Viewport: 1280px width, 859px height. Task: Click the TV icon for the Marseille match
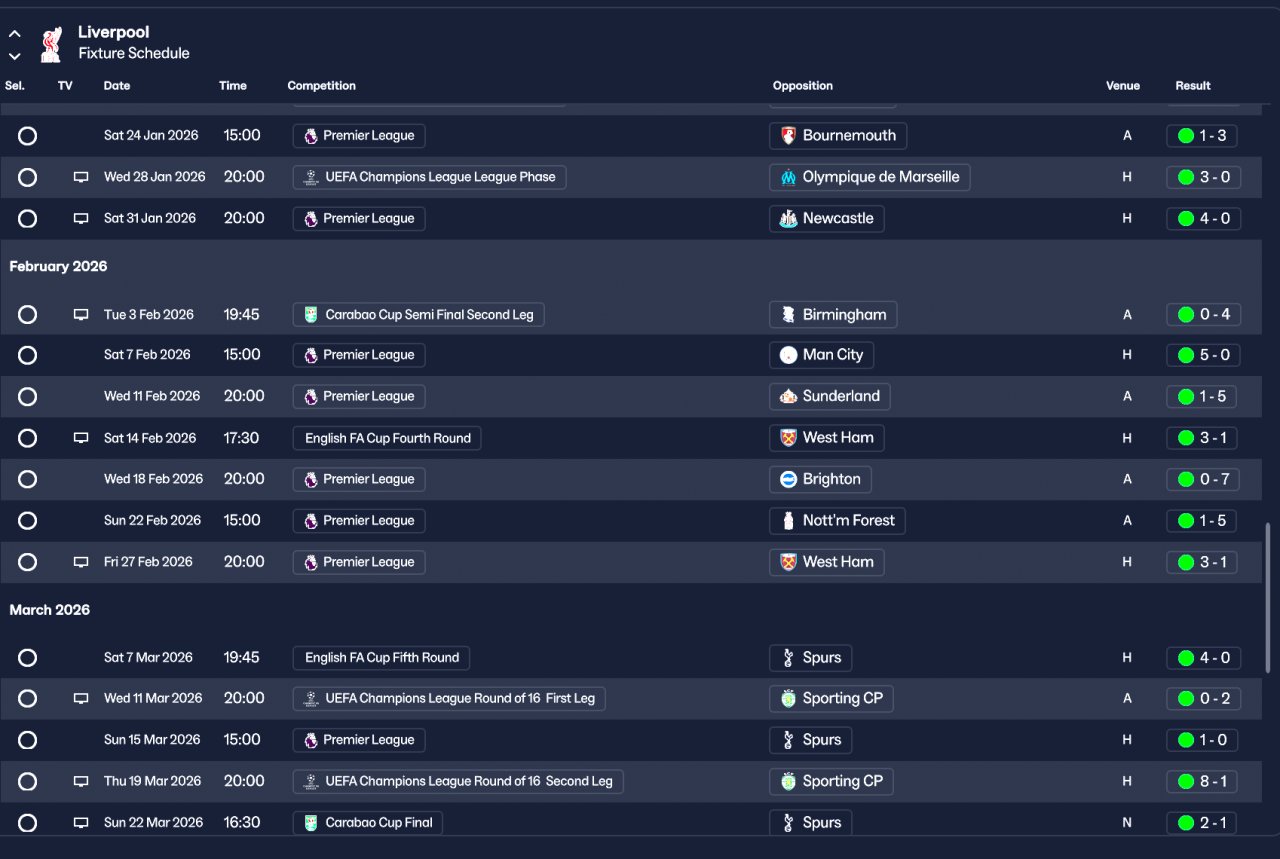click(x=81, y=177)
